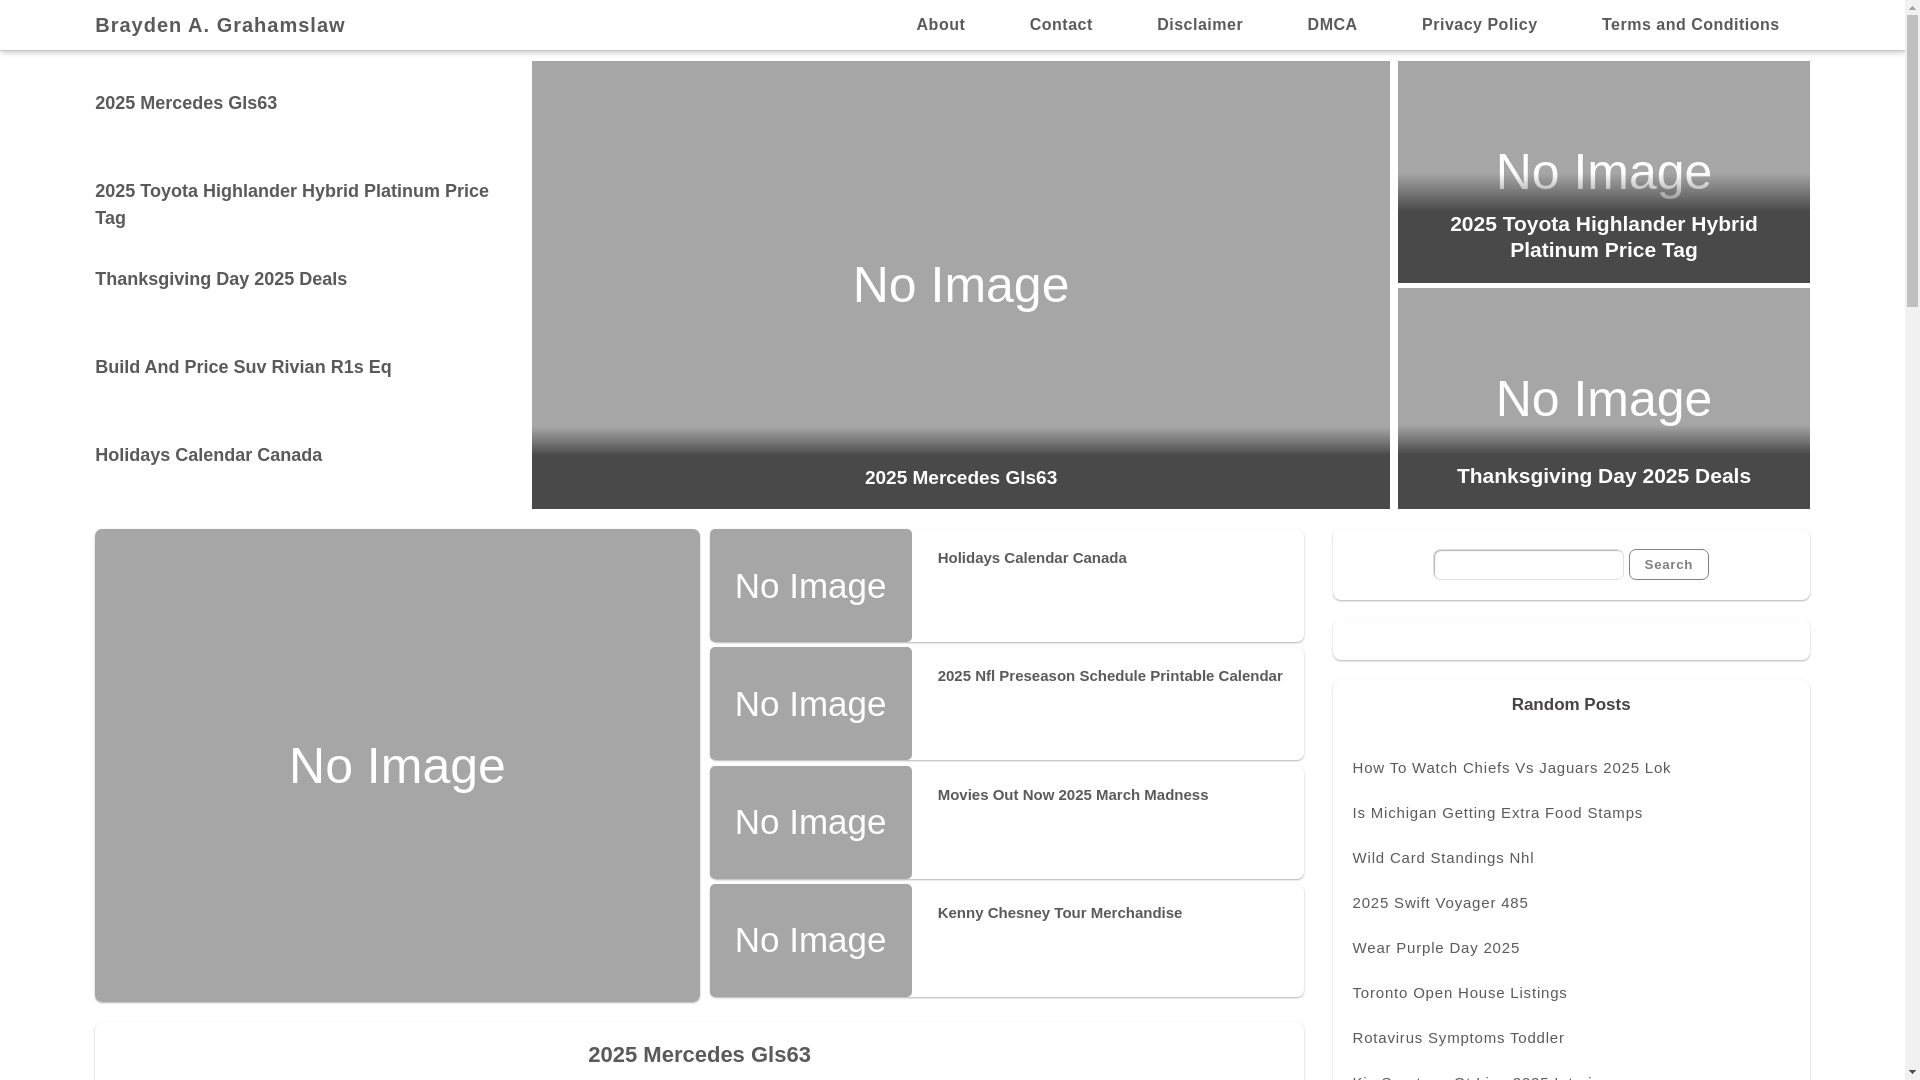This screenshot has width=1920, height=1080.
Task: Open Kenny Chesney Tour Merchandise post
Action: [x=1059, y=913]
